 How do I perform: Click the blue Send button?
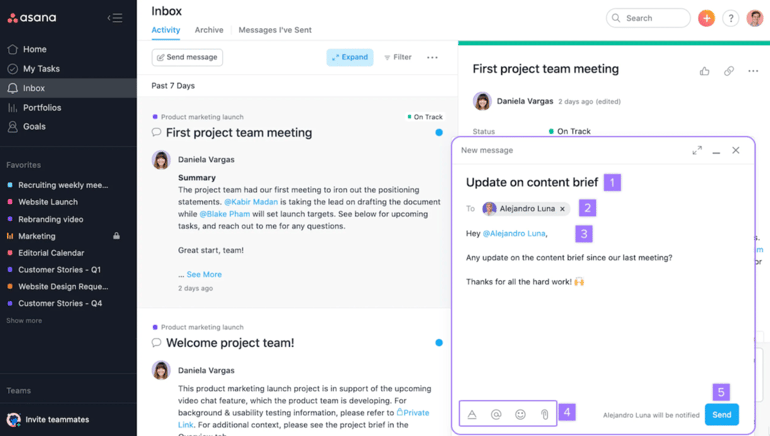[722, 414]
